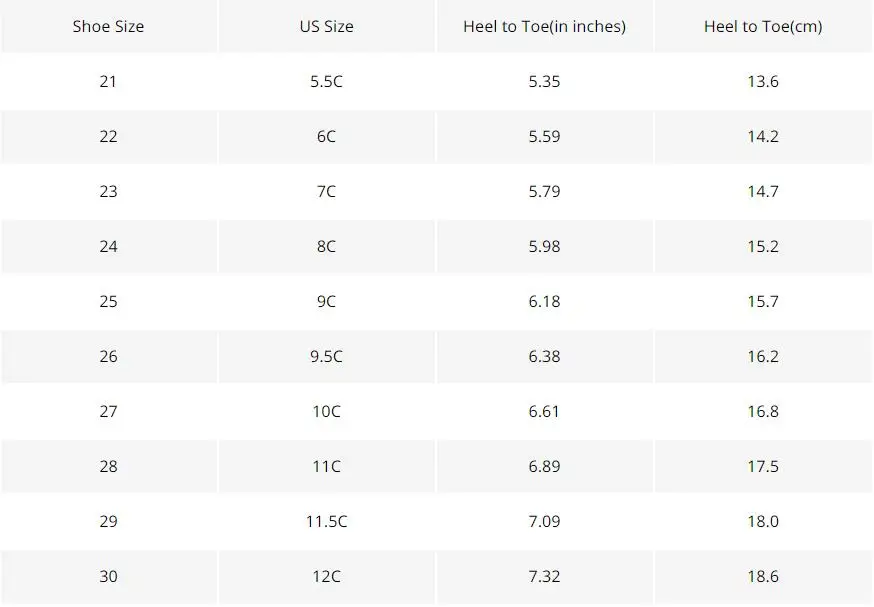874x607 pixels.
Task: Click shoe size 24 cell
Action: coord(108,246)
